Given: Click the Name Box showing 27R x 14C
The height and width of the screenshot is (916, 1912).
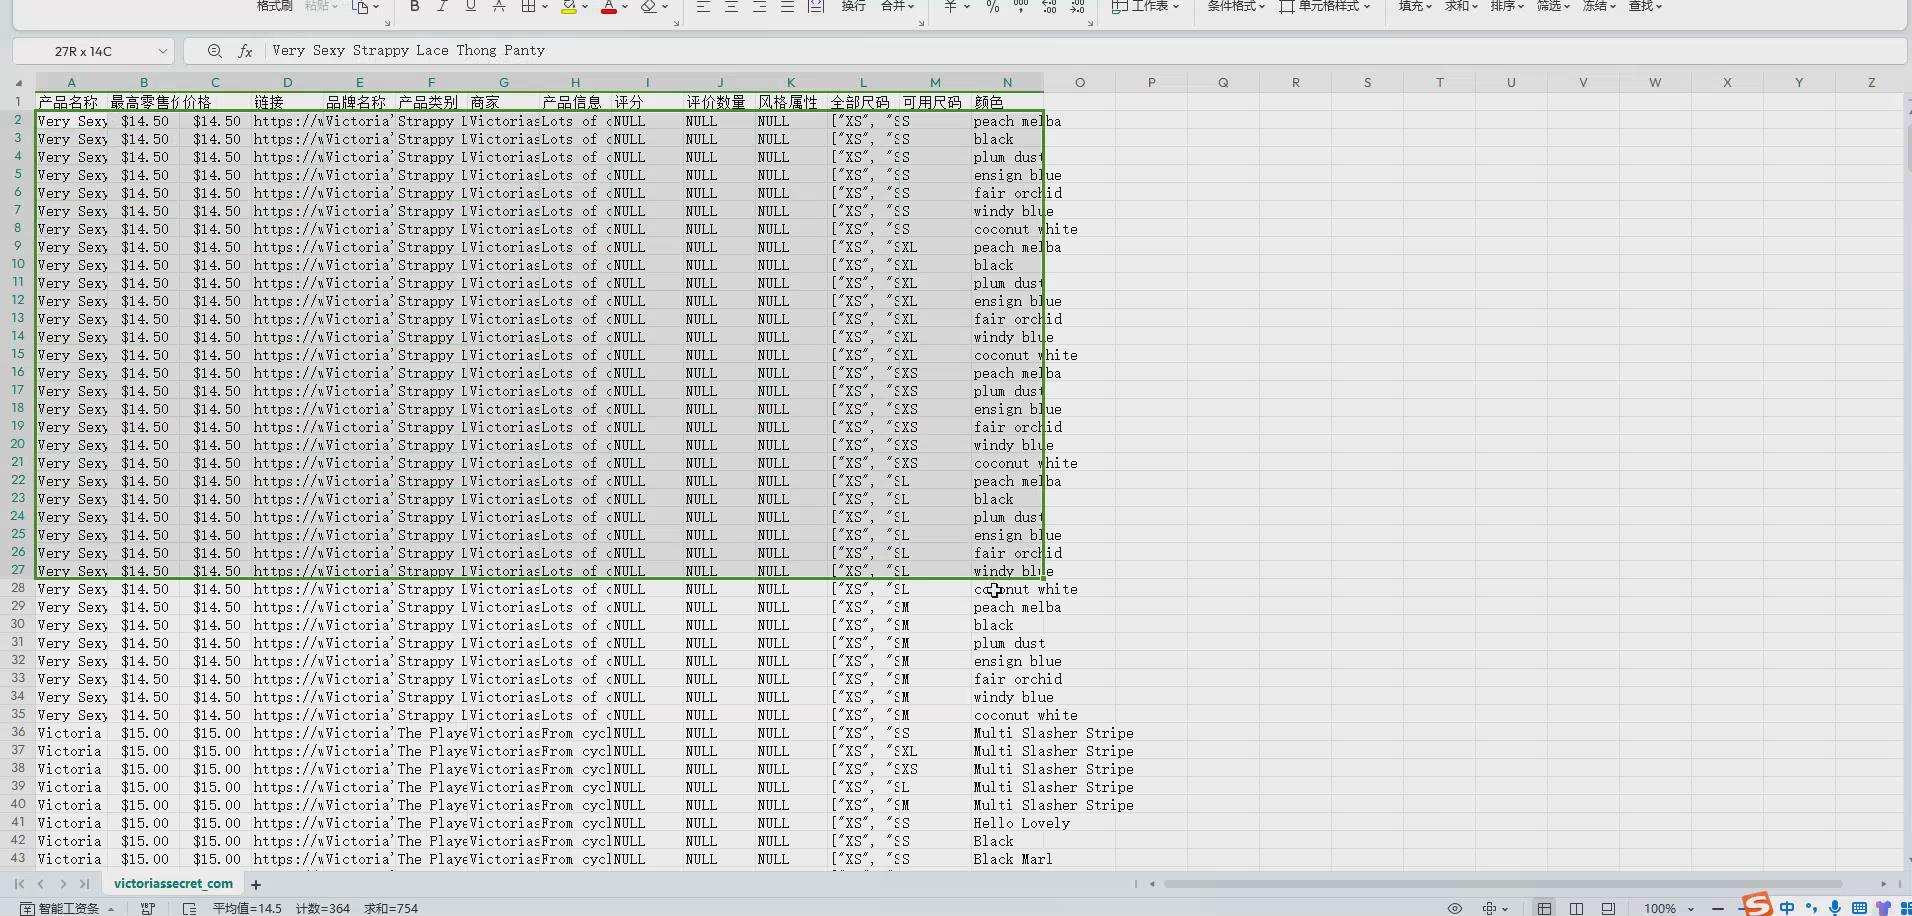Looking at the screenshot, I should [83, 51].
